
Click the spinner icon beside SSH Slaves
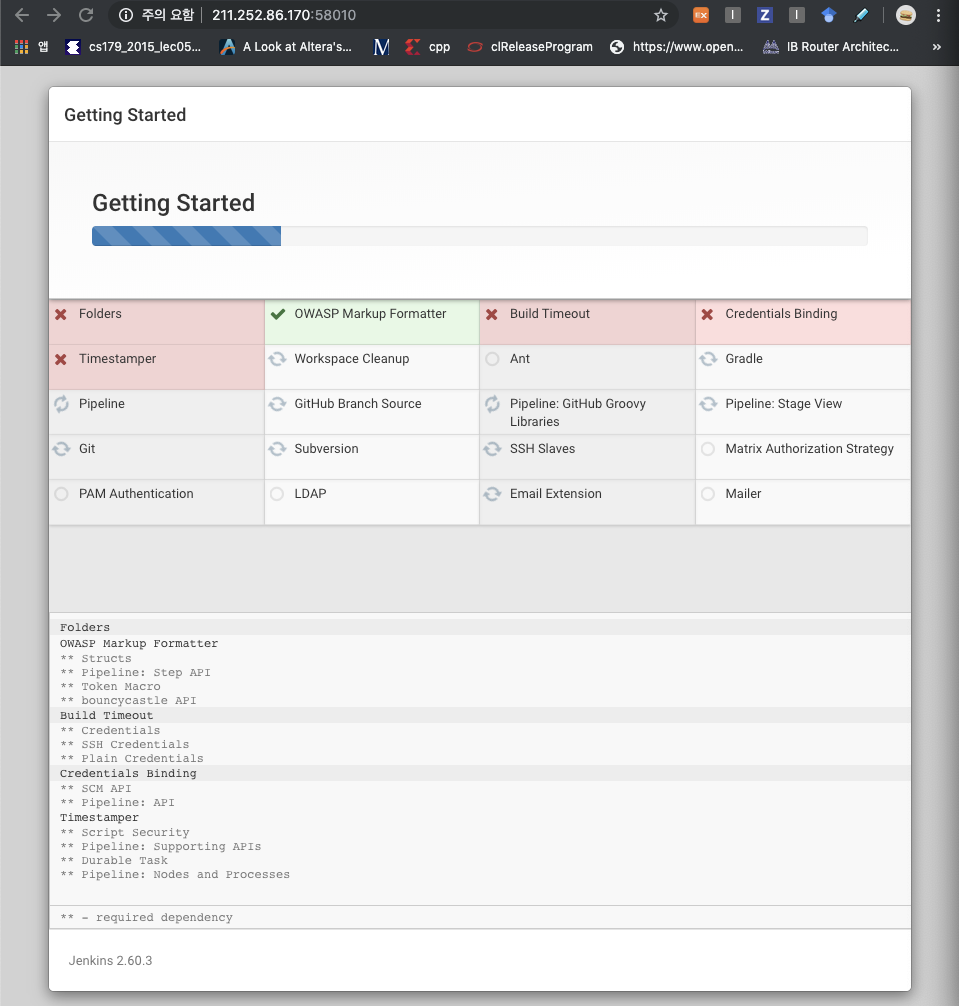coord(492,448)
